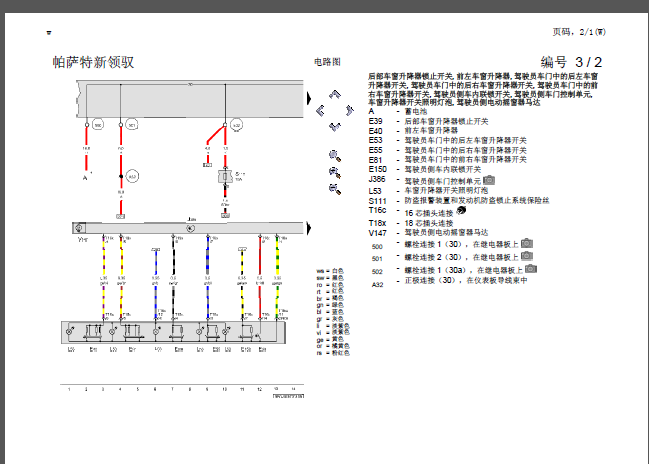Image resolution: width=649 pixels, height=464 pixels.
Task: Click color legend entry sw = 黑色
Action: (x=330, y=278)
